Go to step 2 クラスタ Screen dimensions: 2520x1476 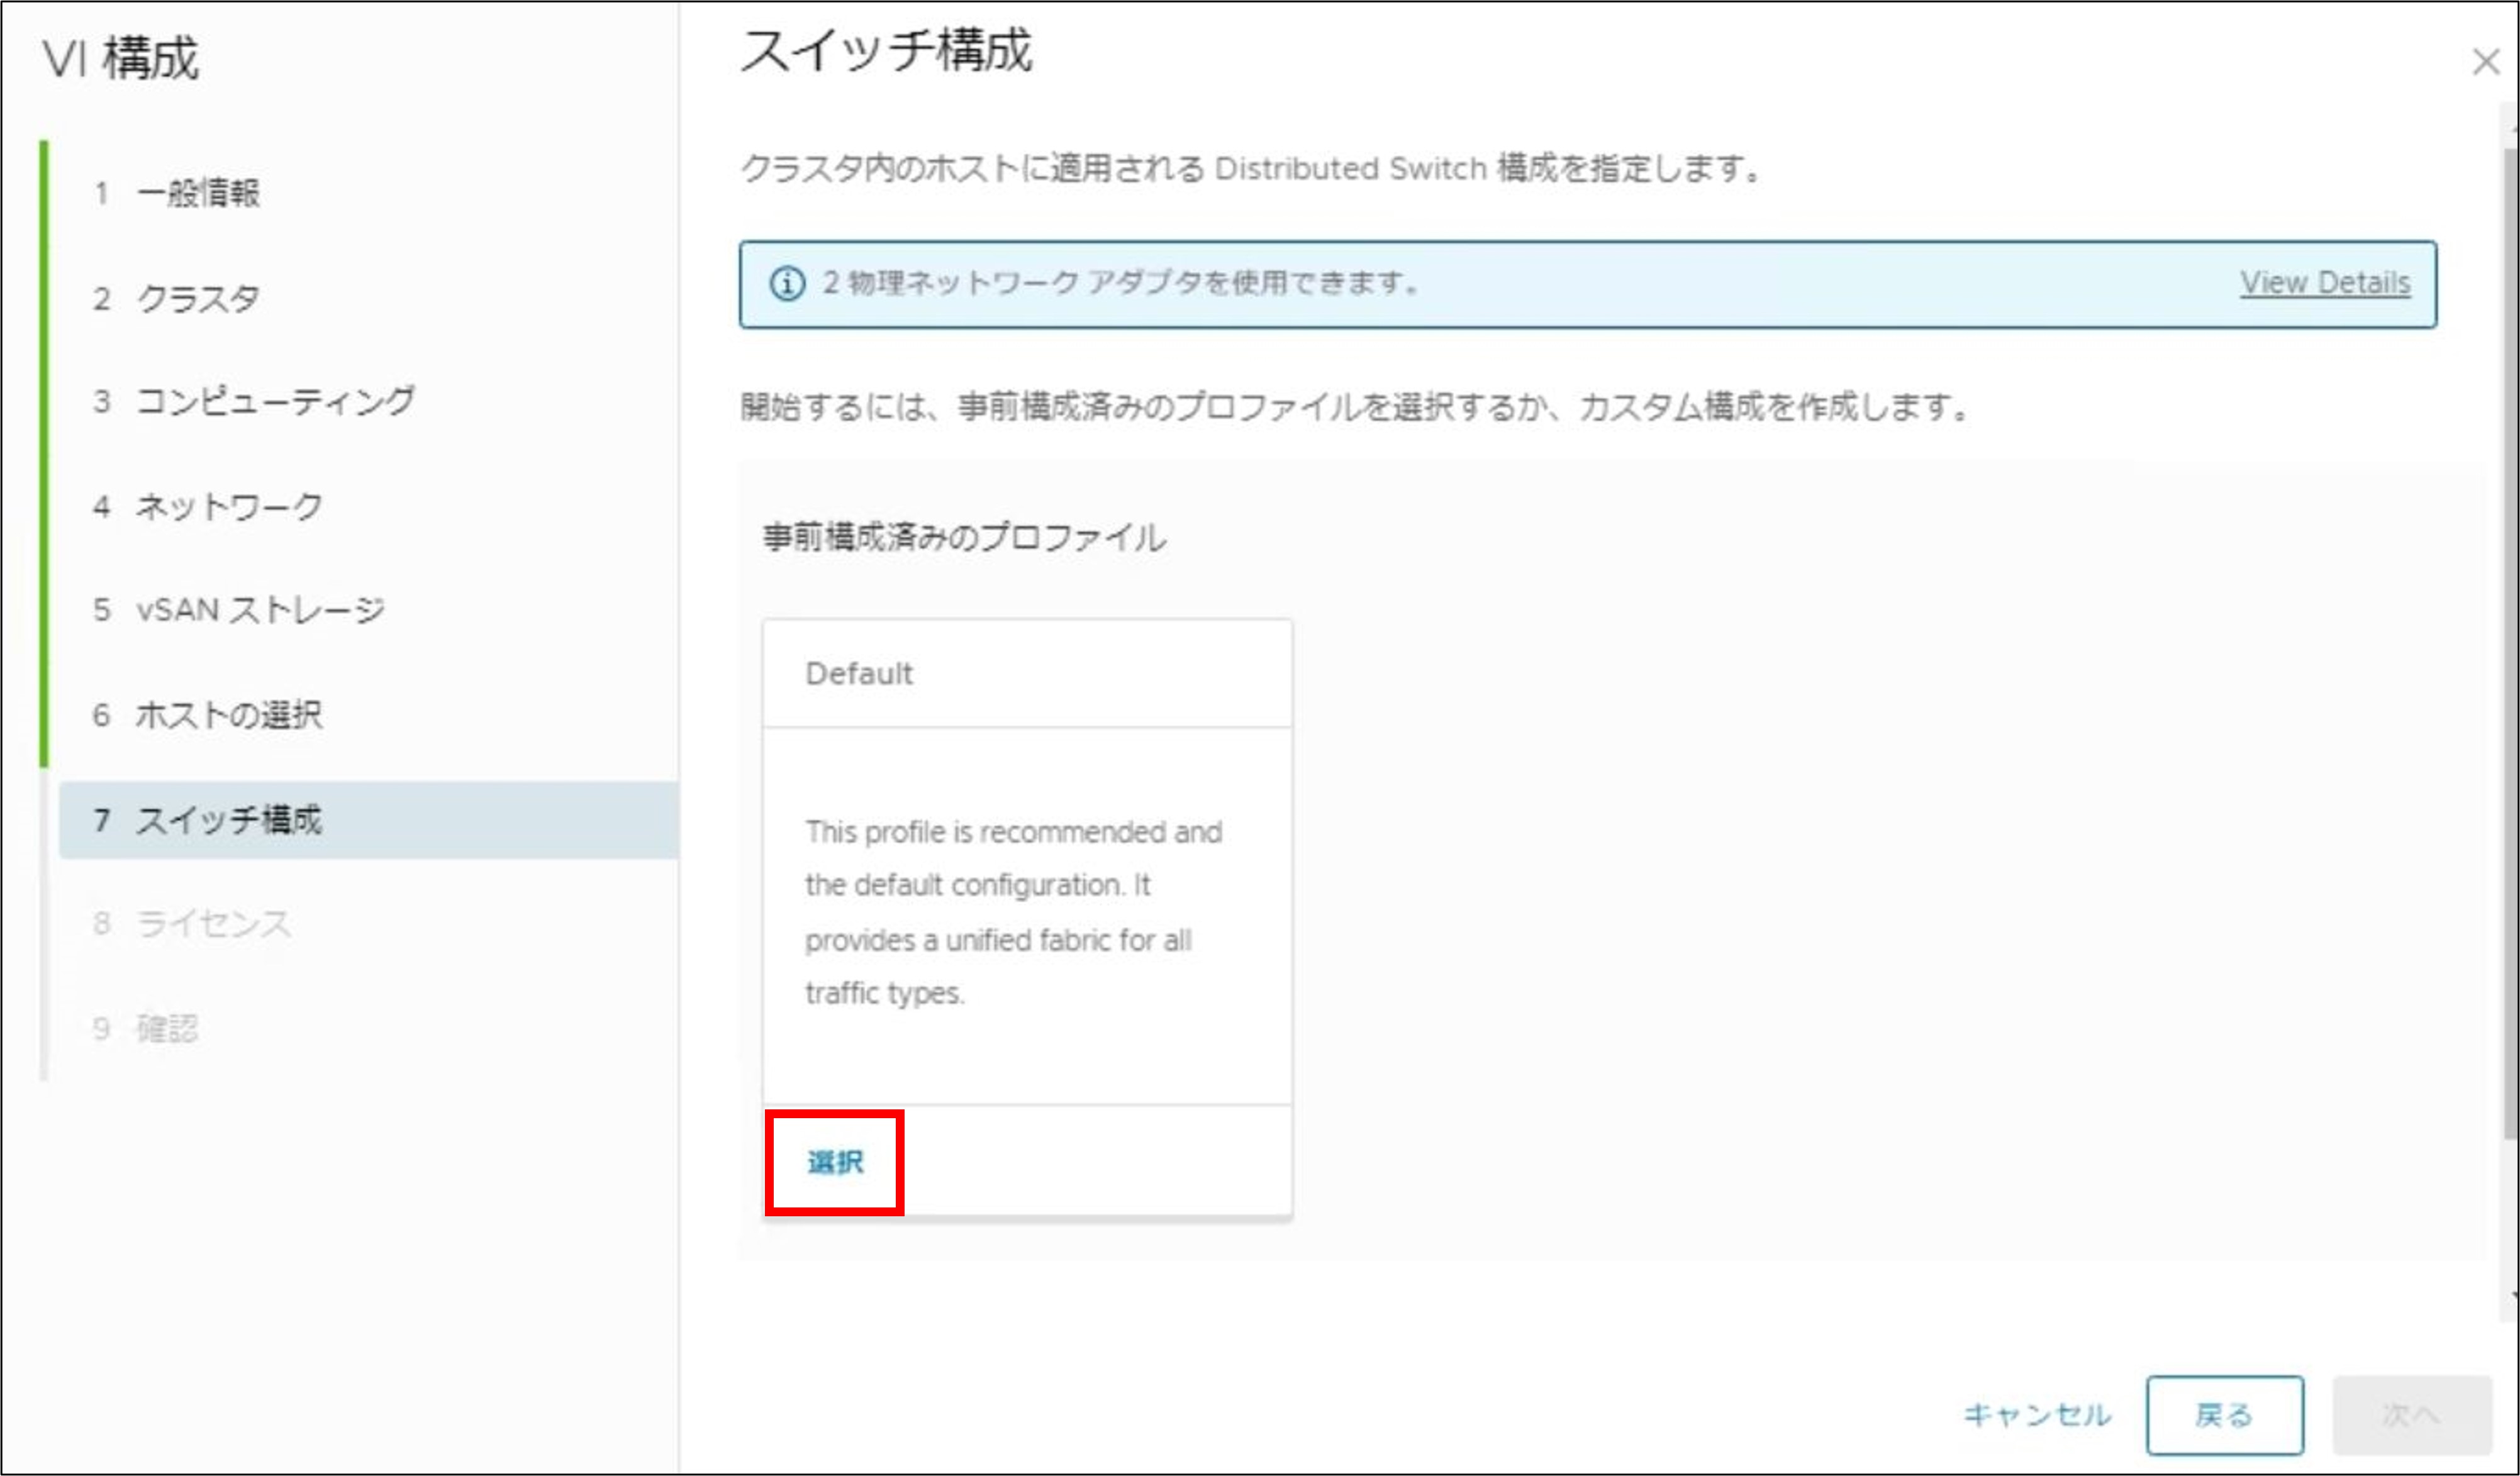pyautogui.click(x=197, y=298)
